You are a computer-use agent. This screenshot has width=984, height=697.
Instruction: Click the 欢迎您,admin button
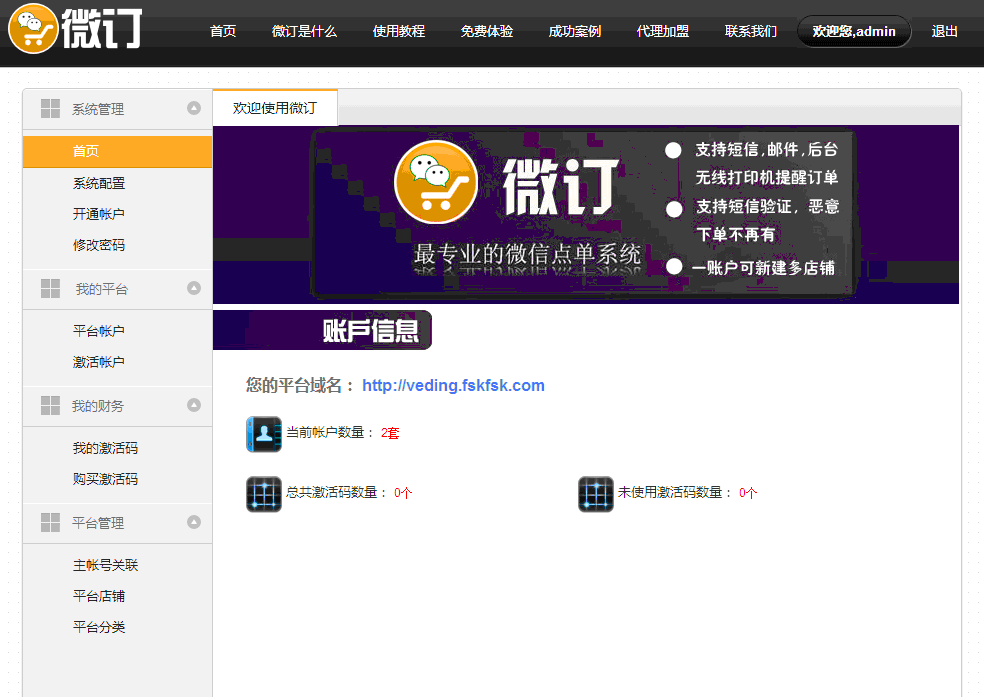853,31
